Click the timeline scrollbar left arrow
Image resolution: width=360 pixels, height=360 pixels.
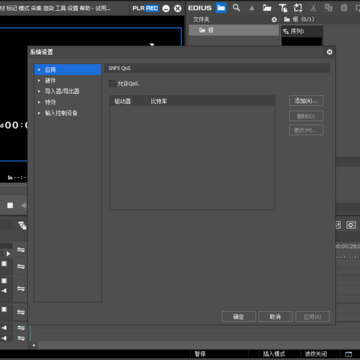click(x=33, y=346)
